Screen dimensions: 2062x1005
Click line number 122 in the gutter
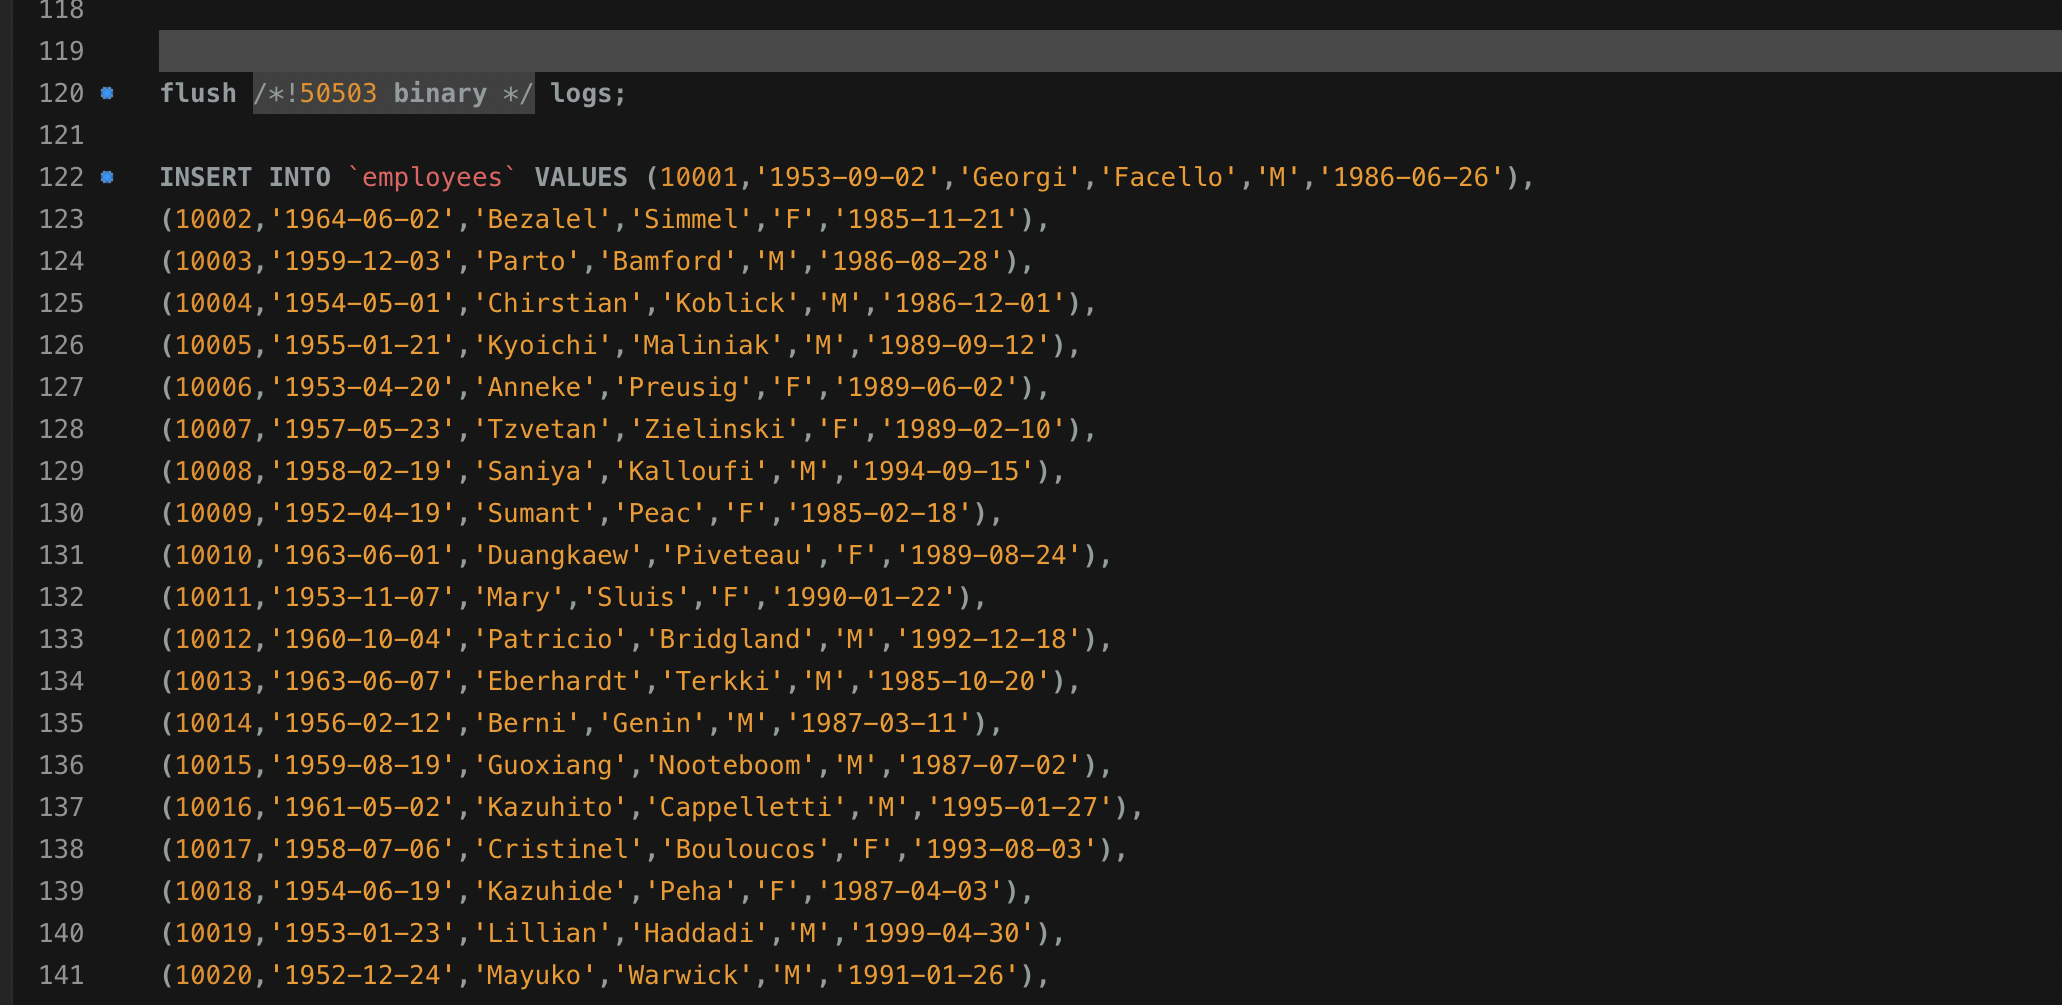pos(62,177)
